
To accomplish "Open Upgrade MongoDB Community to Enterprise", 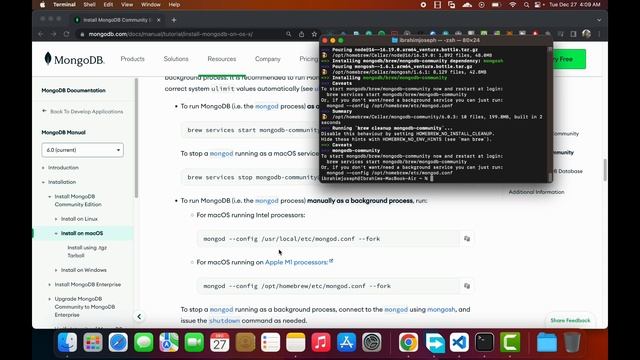I will pos(85,307).
